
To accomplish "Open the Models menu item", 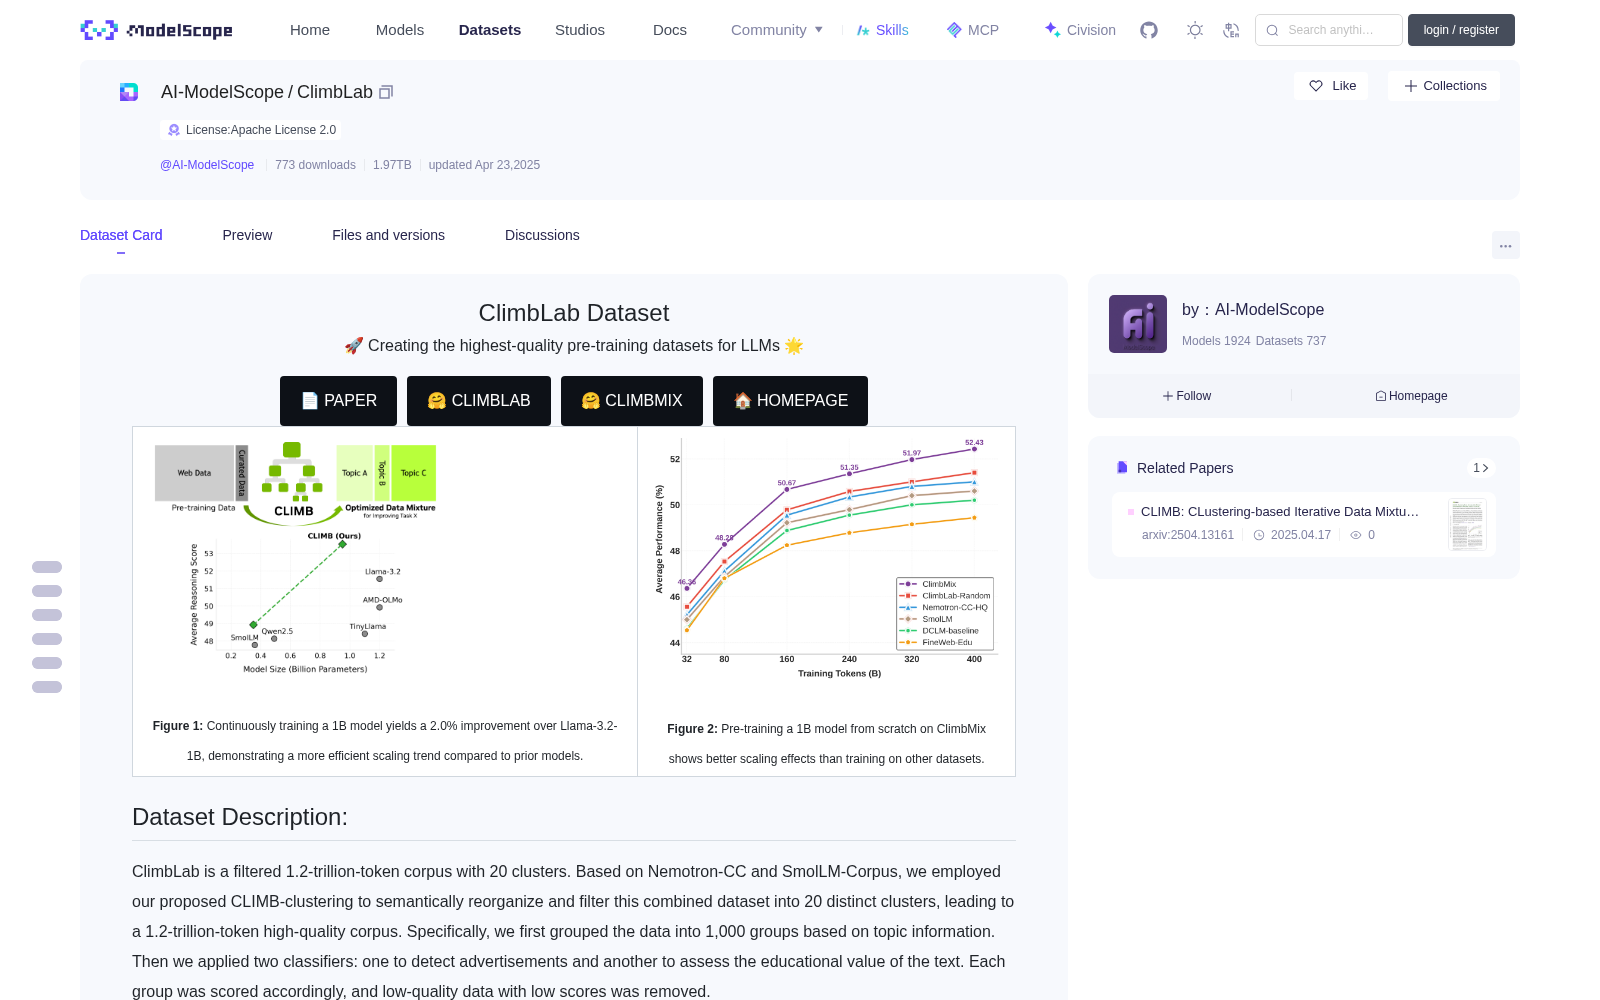I will pyautogui.click(x=400, y=30).
